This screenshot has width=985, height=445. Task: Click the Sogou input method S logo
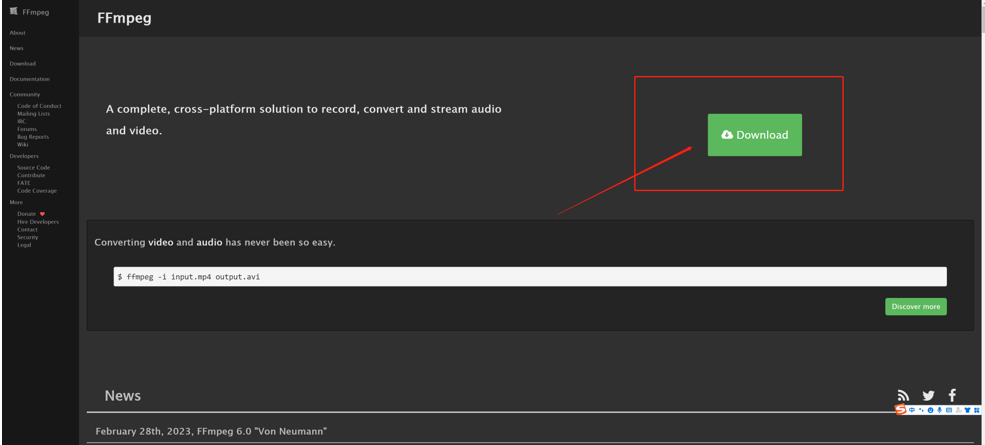(x=900, y=410)
